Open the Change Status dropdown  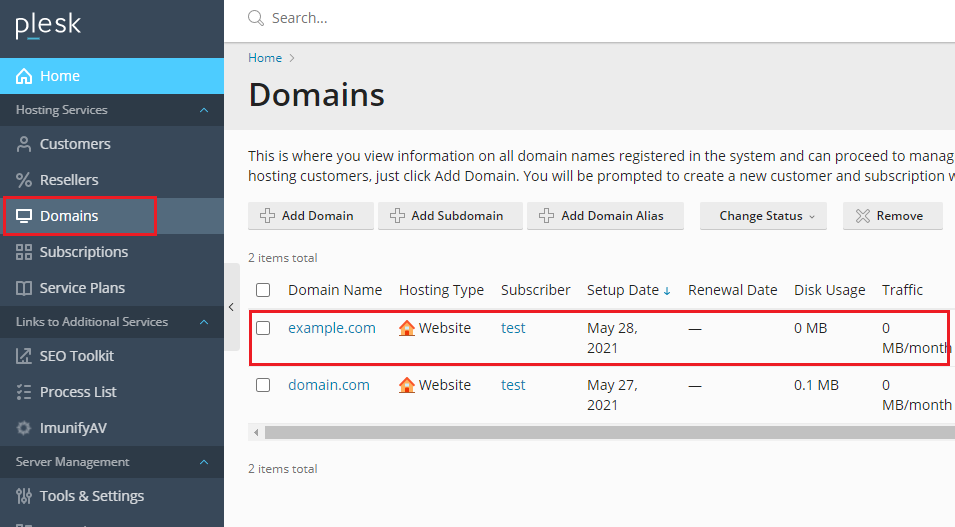[x=763, y=216]
